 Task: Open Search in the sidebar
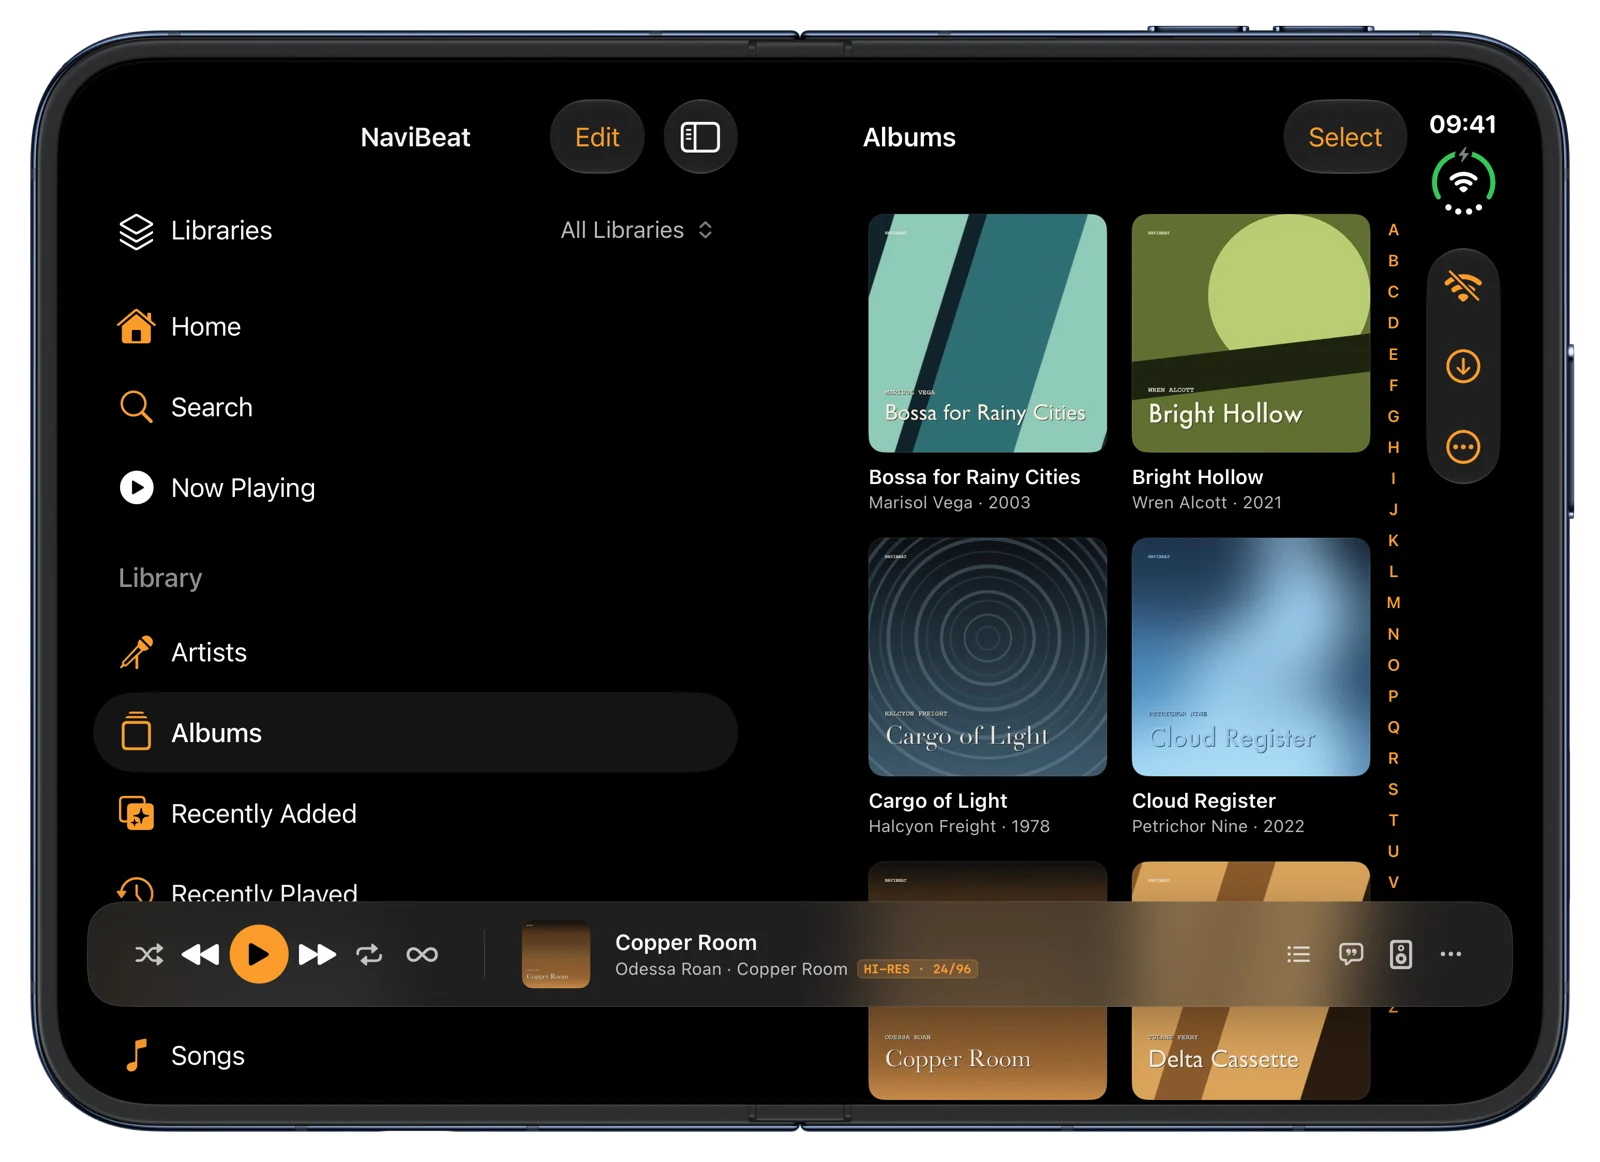pyautogui.click(x=415, y=407)
